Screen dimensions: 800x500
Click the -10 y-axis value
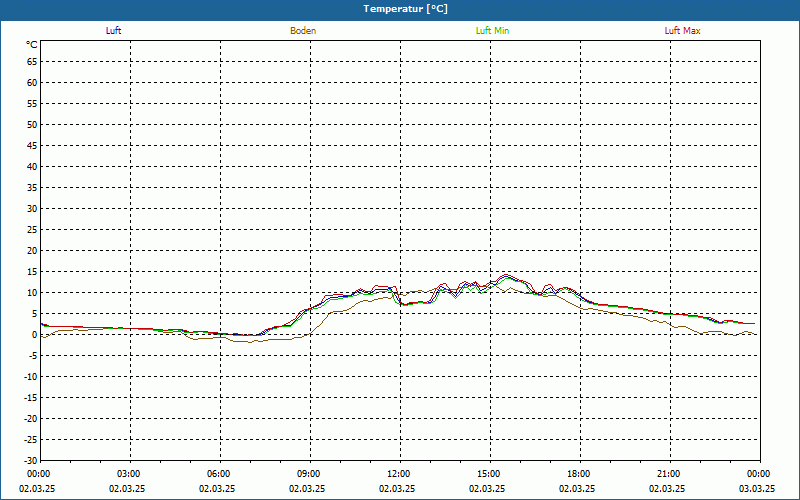(x=31, y=377)
